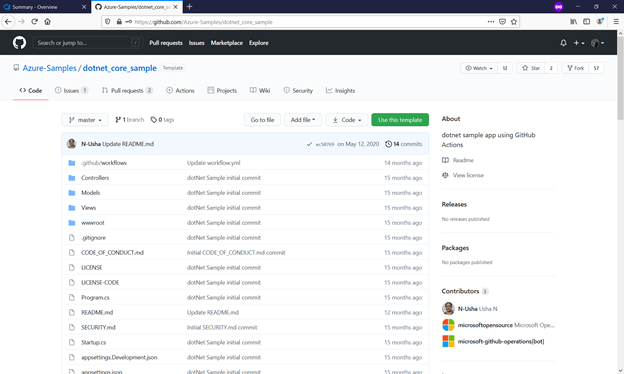
Task: Open the Security tab
Action: click(298, 91)
